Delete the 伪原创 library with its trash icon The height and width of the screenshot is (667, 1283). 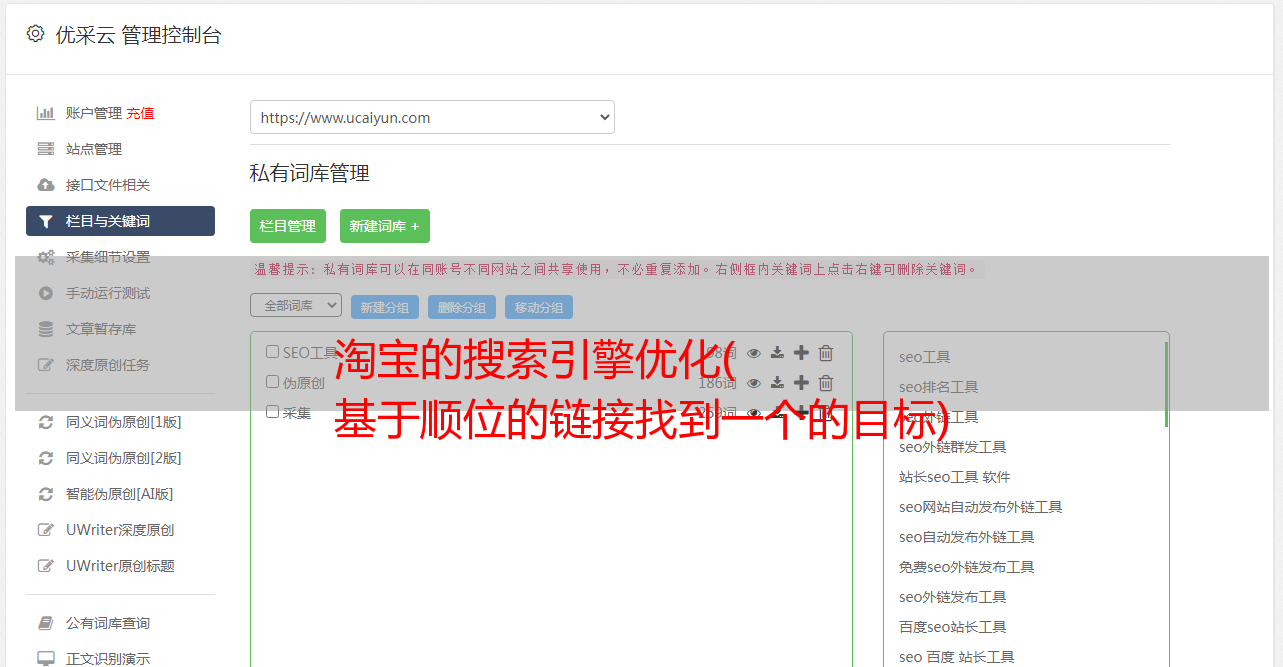[x=826, y=383]
